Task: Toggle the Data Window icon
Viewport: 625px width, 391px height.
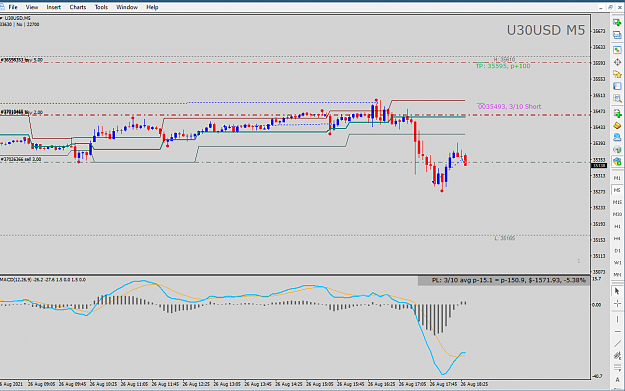Action: [617, 62]
